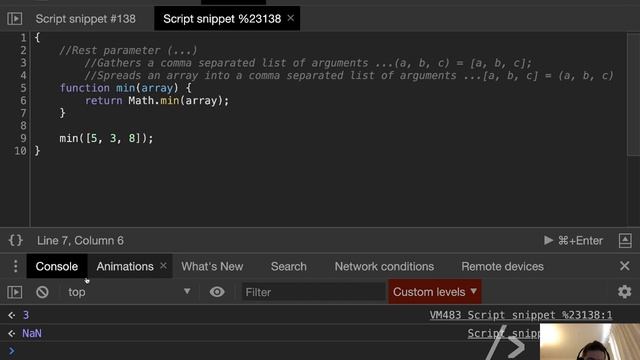This screenshot has width=640, height=360.
Task: Click the '//Rest parameter (...)' comment
Action: tap(128, 50)
